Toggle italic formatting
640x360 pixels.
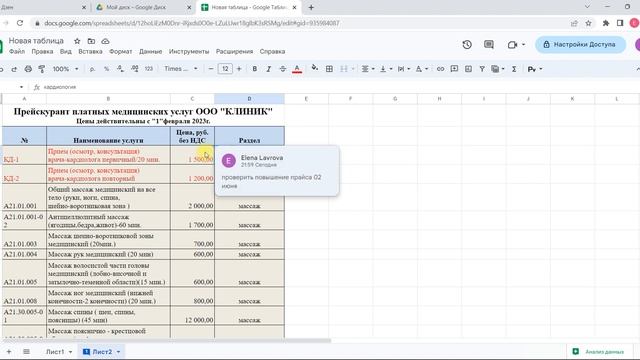269,69
